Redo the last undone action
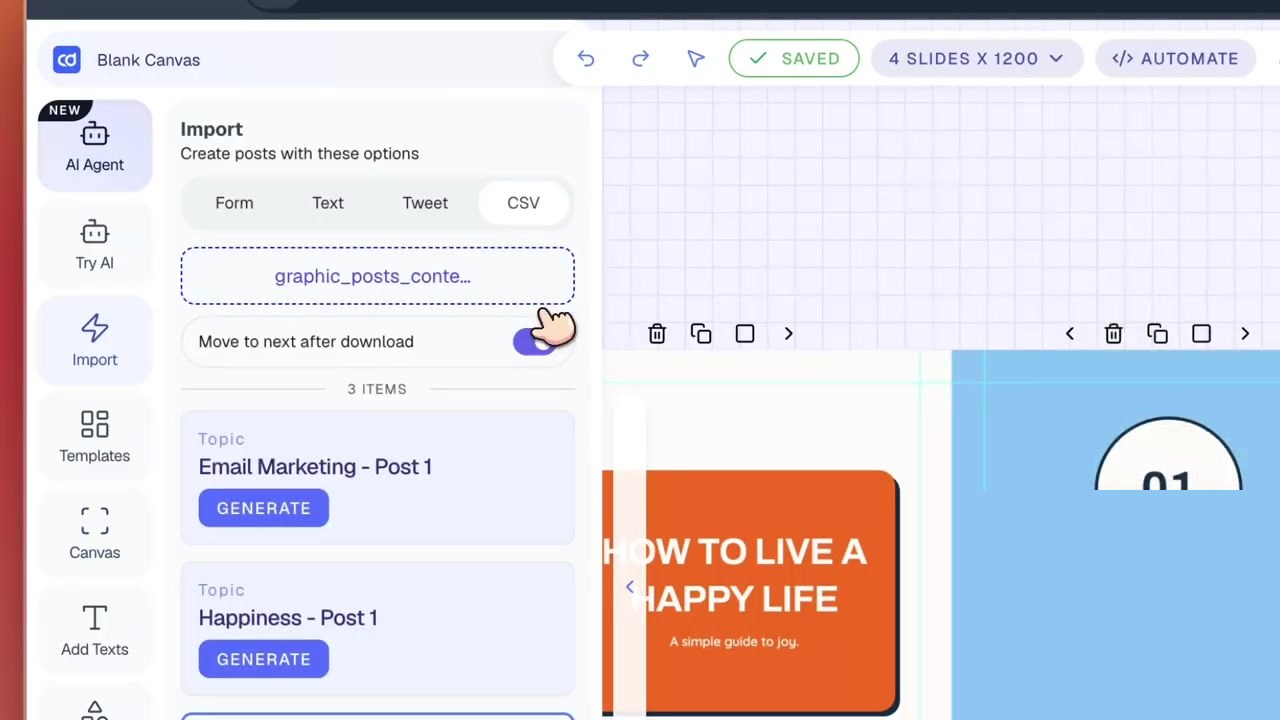This screenshot has width=1280, height=720. [x=641, y=59]
